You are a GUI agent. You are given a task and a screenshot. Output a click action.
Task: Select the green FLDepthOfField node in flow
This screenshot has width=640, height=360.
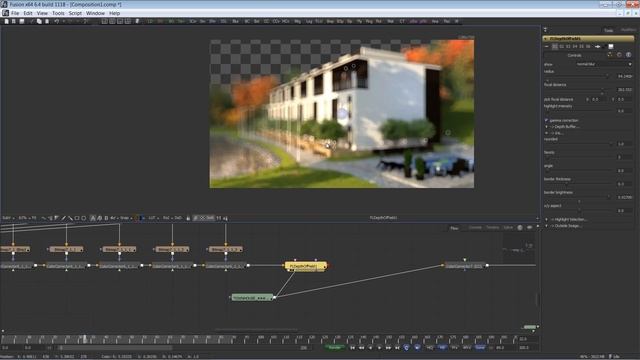[252, 298]
